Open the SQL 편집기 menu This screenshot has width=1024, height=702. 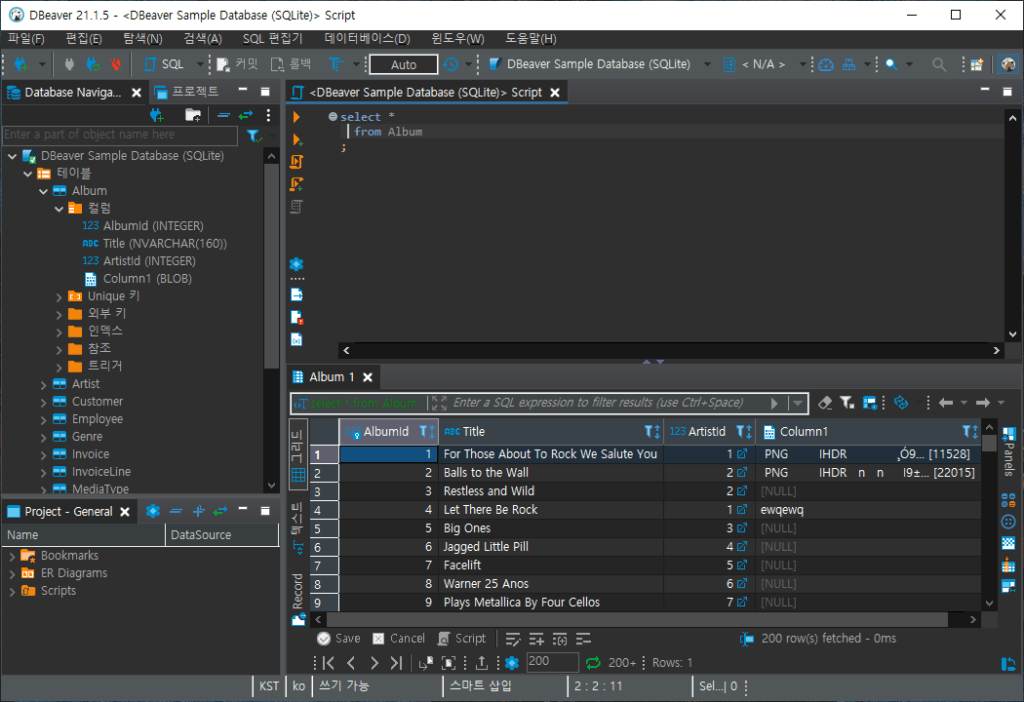click(272, 38)
